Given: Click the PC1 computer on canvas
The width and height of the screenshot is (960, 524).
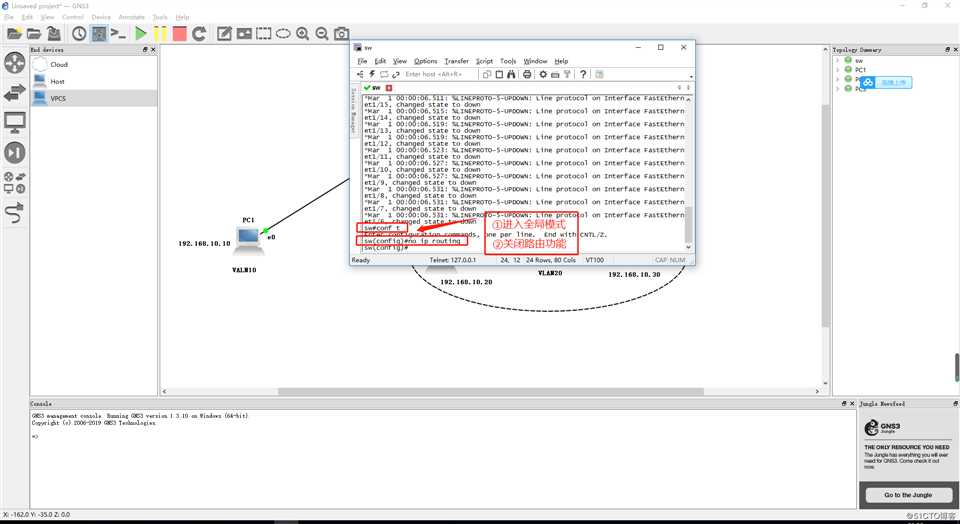Looking at the screenshot, I should click(248, 239).
